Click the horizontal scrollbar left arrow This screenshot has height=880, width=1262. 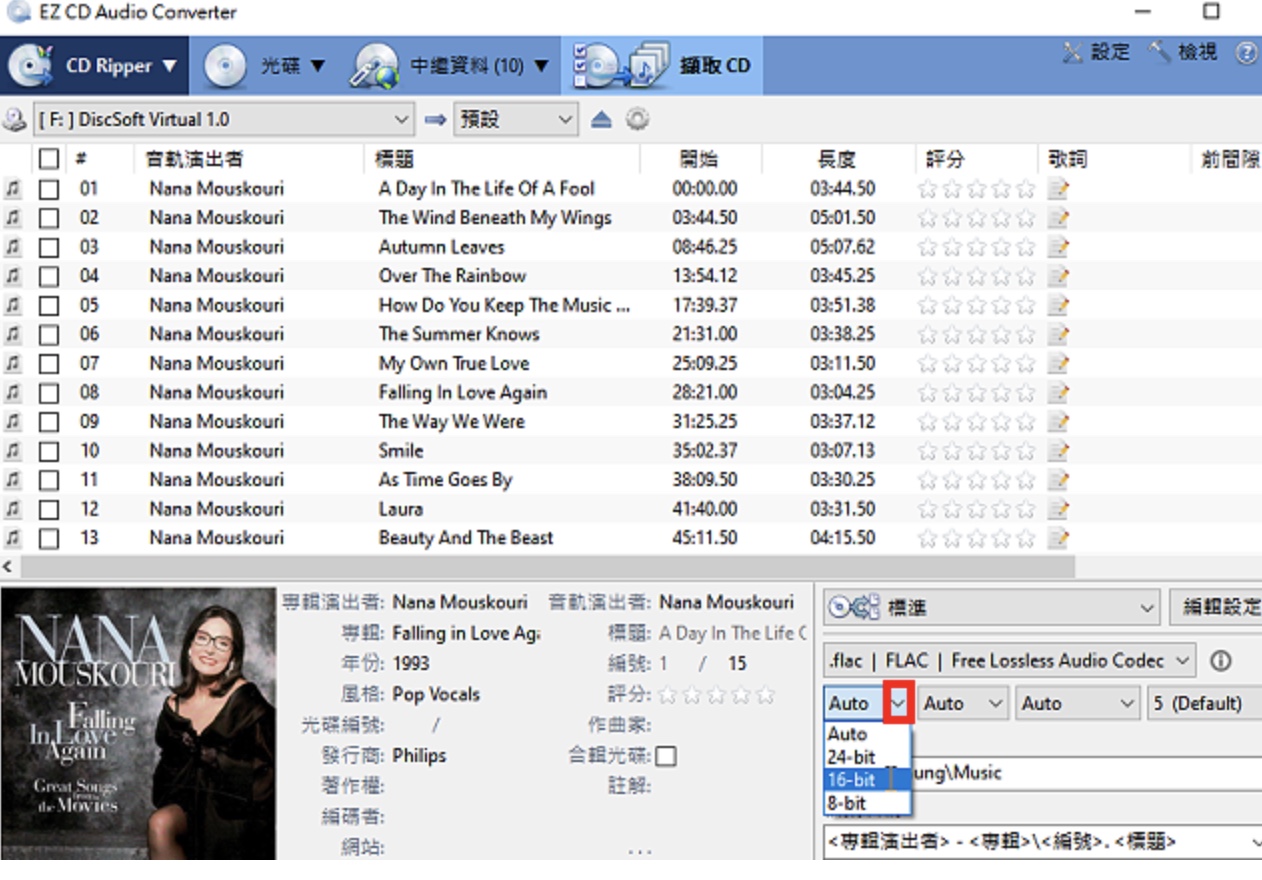click(x=9, y=567)
